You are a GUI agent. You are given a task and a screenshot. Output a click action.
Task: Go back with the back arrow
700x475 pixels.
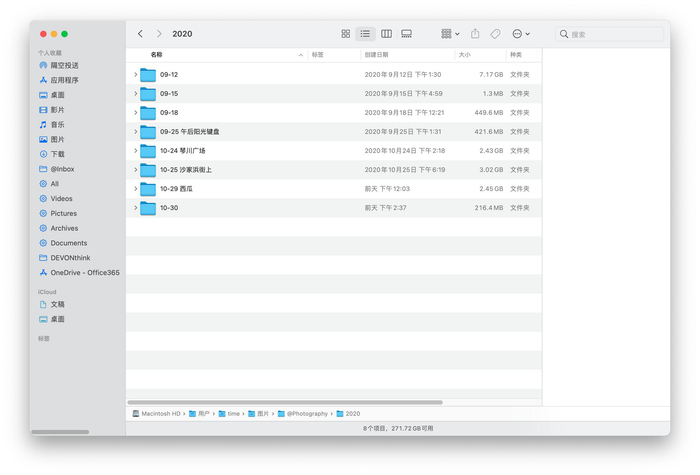[x=140, y=34]
